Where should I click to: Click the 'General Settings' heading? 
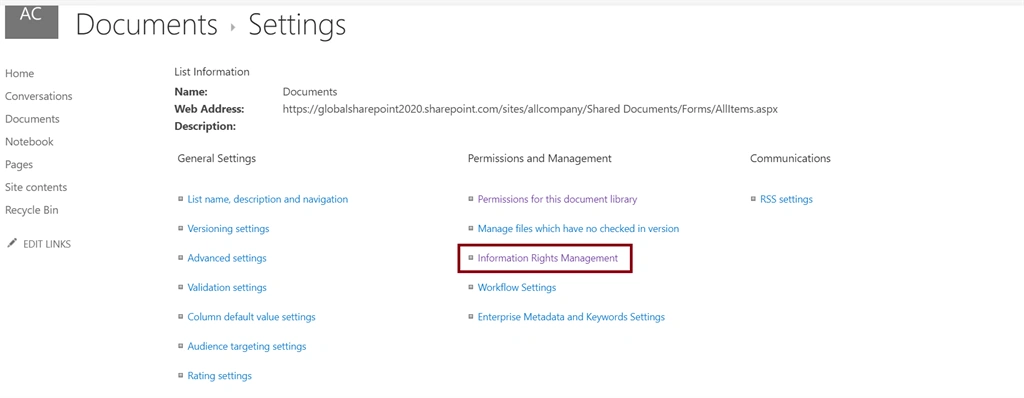[217, 158]
